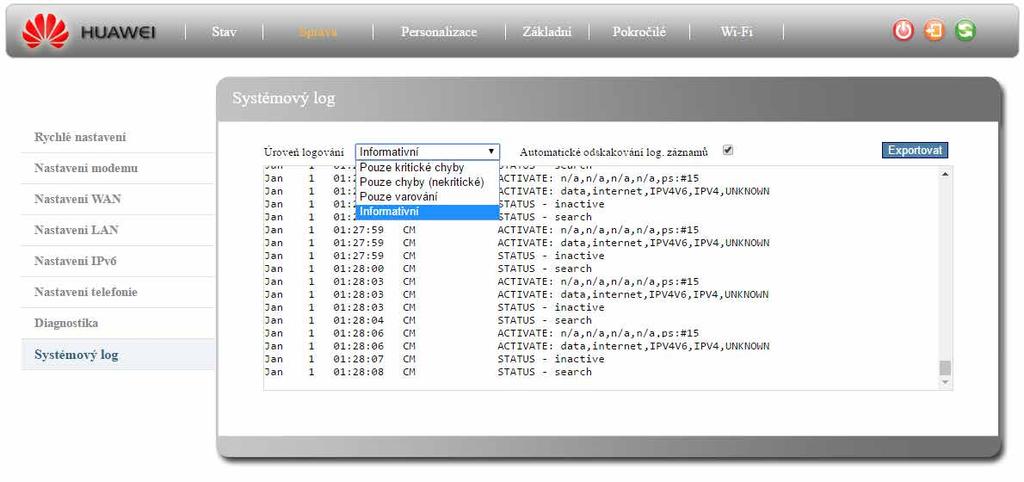This screenshot has height=482, width=1024.
Task: Click the red power icon
Action: 903,31
